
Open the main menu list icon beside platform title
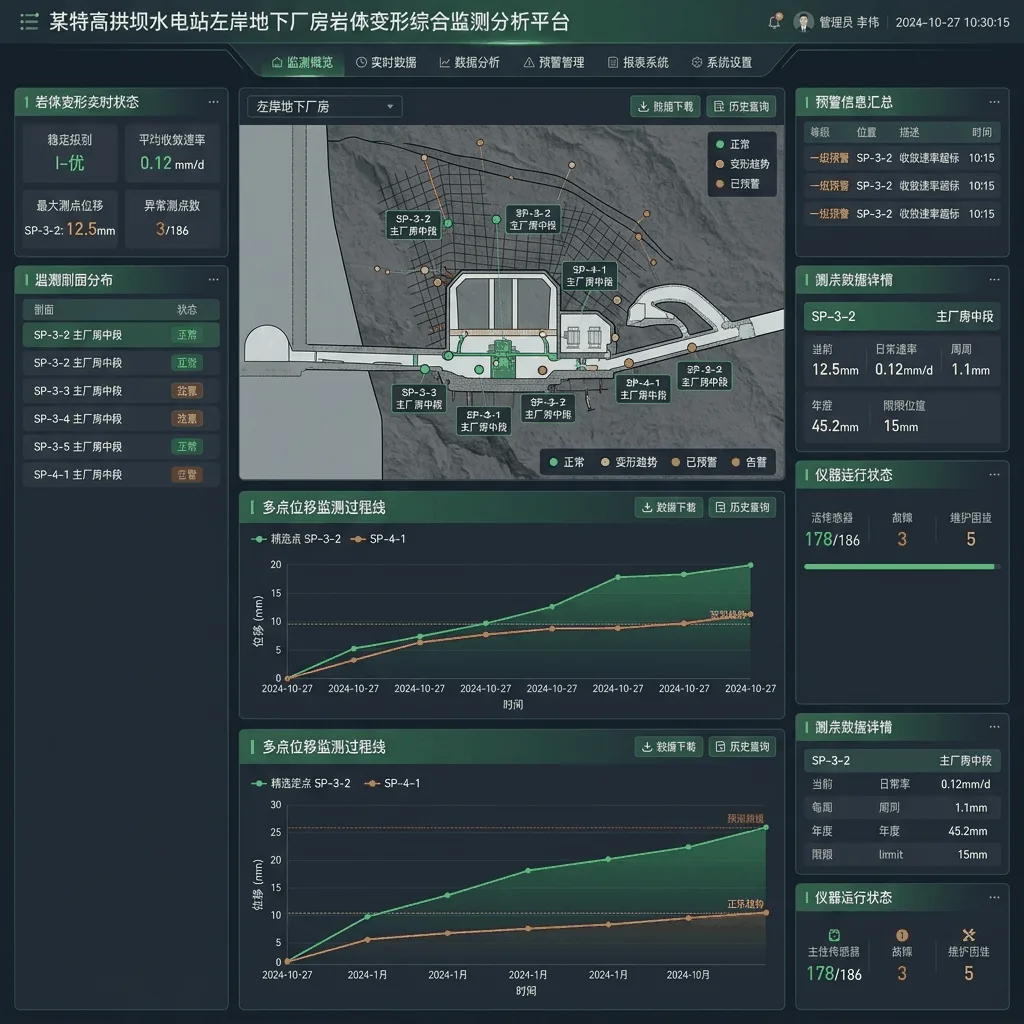(x=29, y=22)
